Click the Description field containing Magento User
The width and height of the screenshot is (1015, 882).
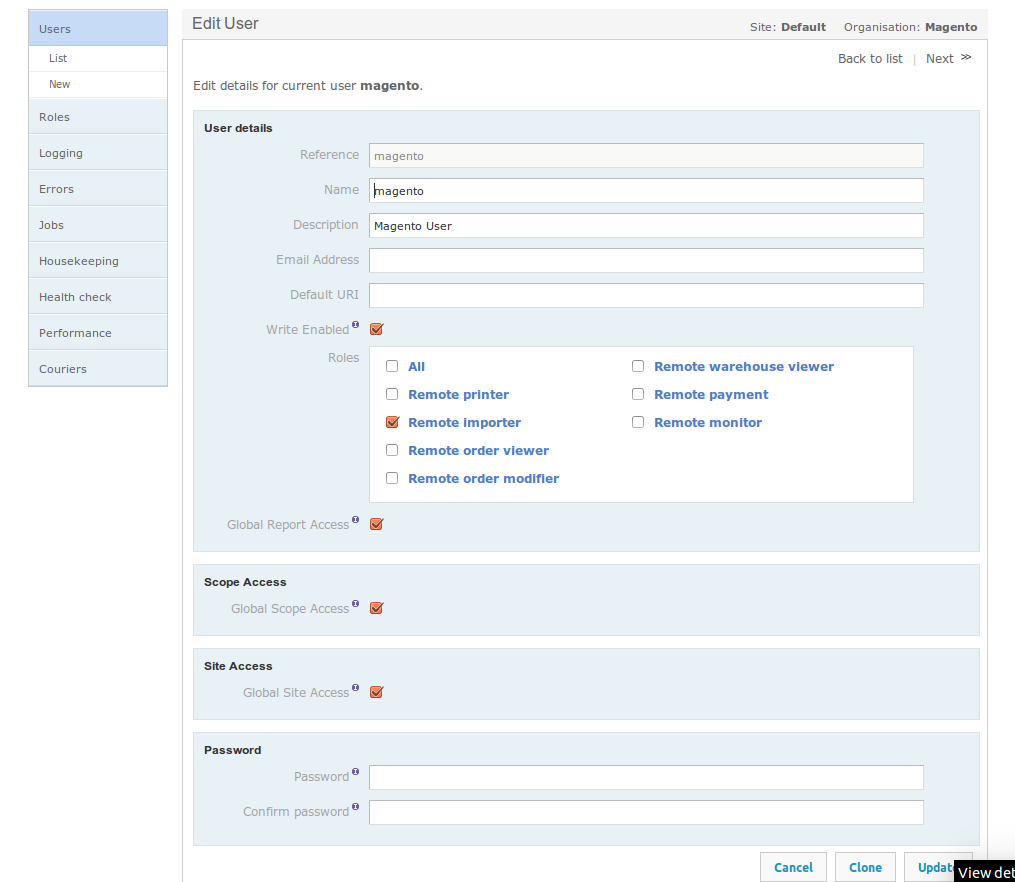click(646, 225)
